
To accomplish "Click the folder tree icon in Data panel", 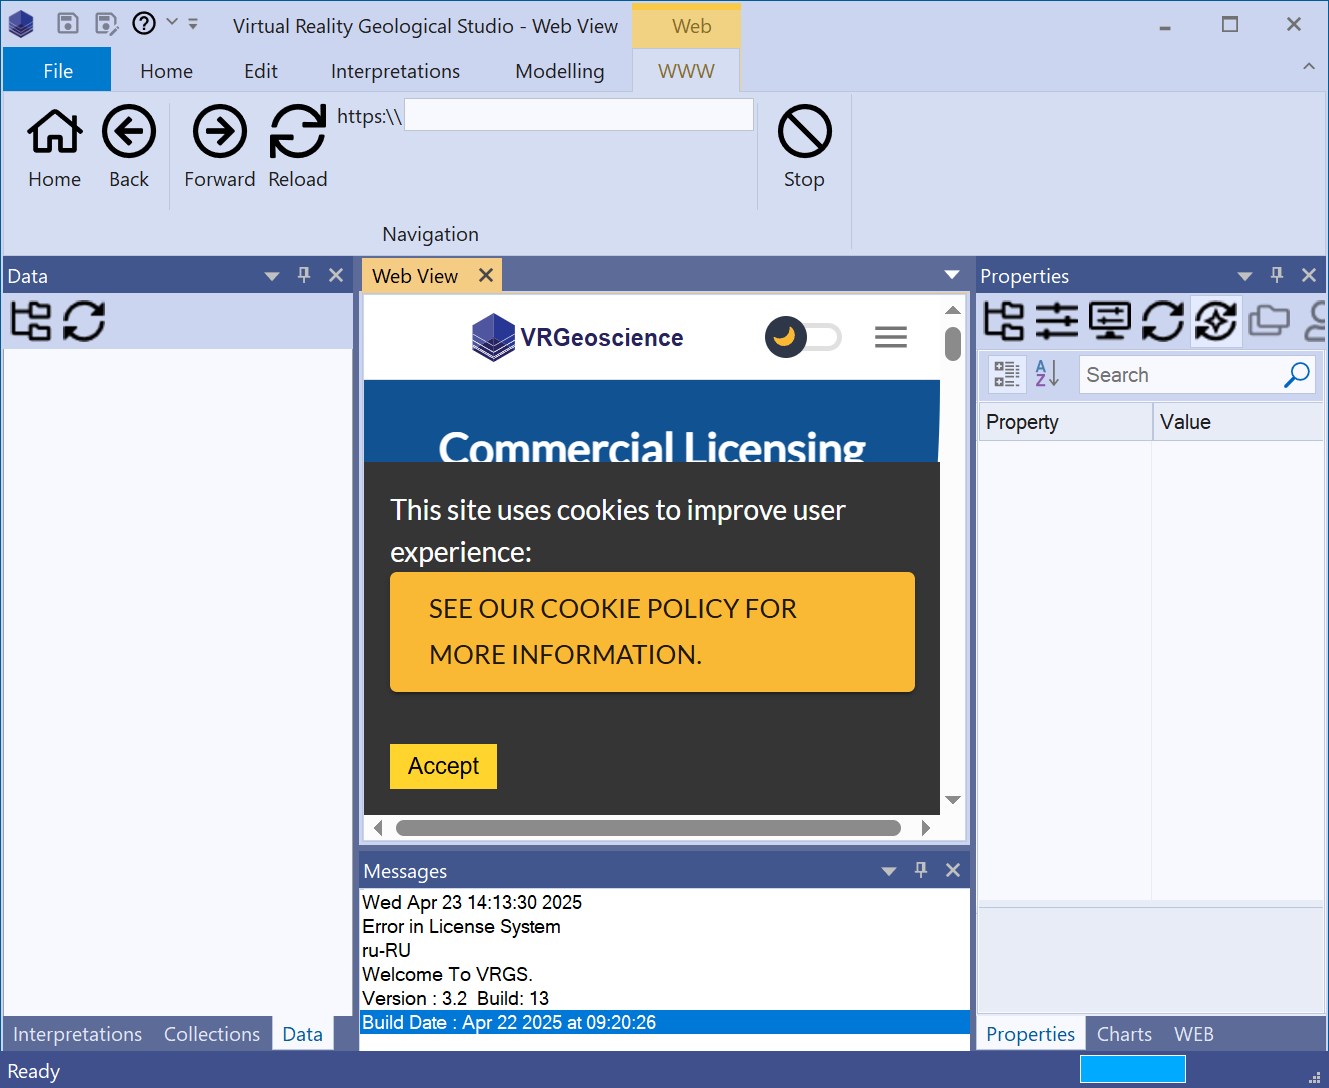I will click(31, 321).
